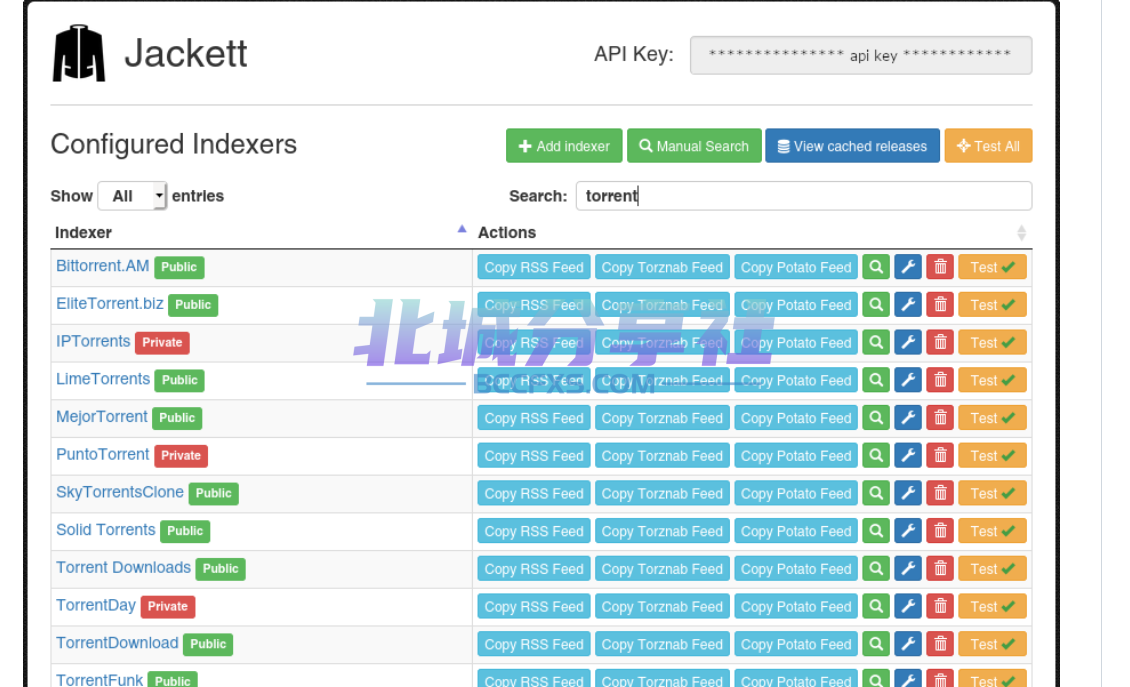Click the API Key field
1130x687 pixels.
pos(860,56)
